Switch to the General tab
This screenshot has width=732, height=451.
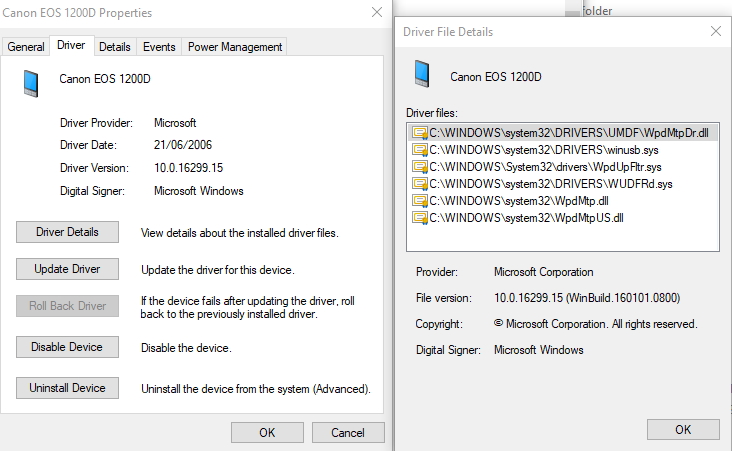pyautogui.click(x=26, y=47)
